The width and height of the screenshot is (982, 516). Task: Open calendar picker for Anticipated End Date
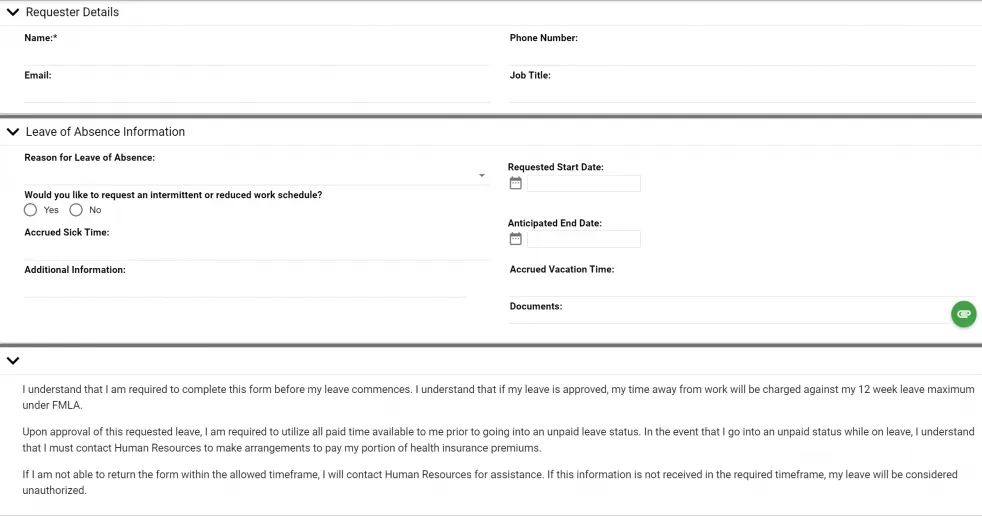(x=516, y=239)
